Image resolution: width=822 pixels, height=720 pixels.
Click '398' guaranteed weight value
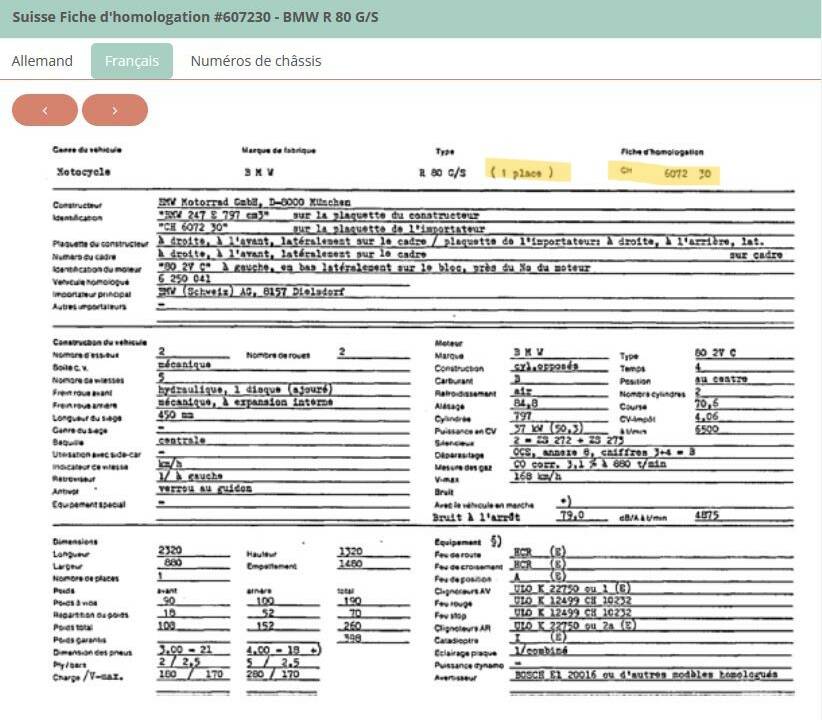pos(352,638)
